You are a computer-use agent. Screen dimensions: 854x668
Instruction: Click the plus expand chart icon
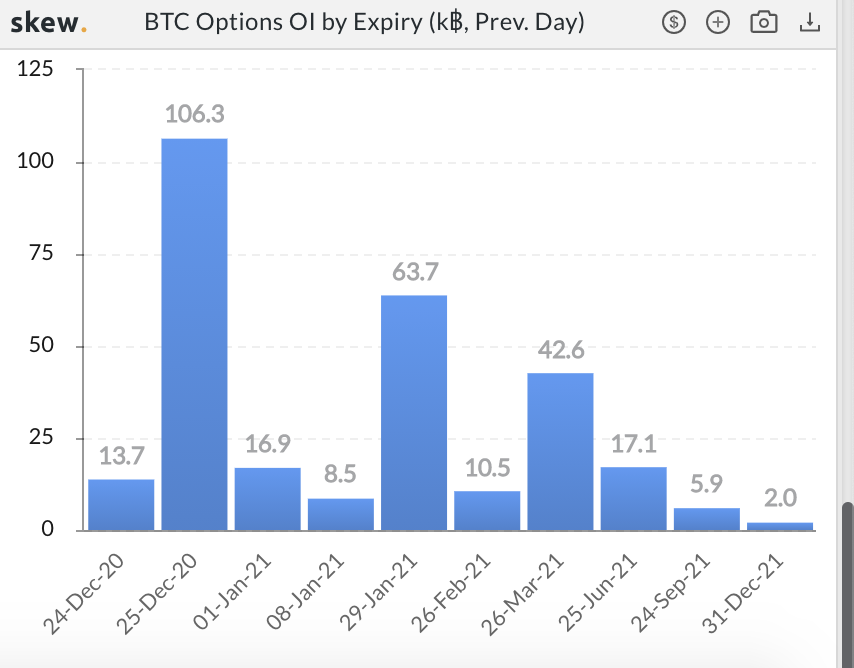(x=718, y=22)
